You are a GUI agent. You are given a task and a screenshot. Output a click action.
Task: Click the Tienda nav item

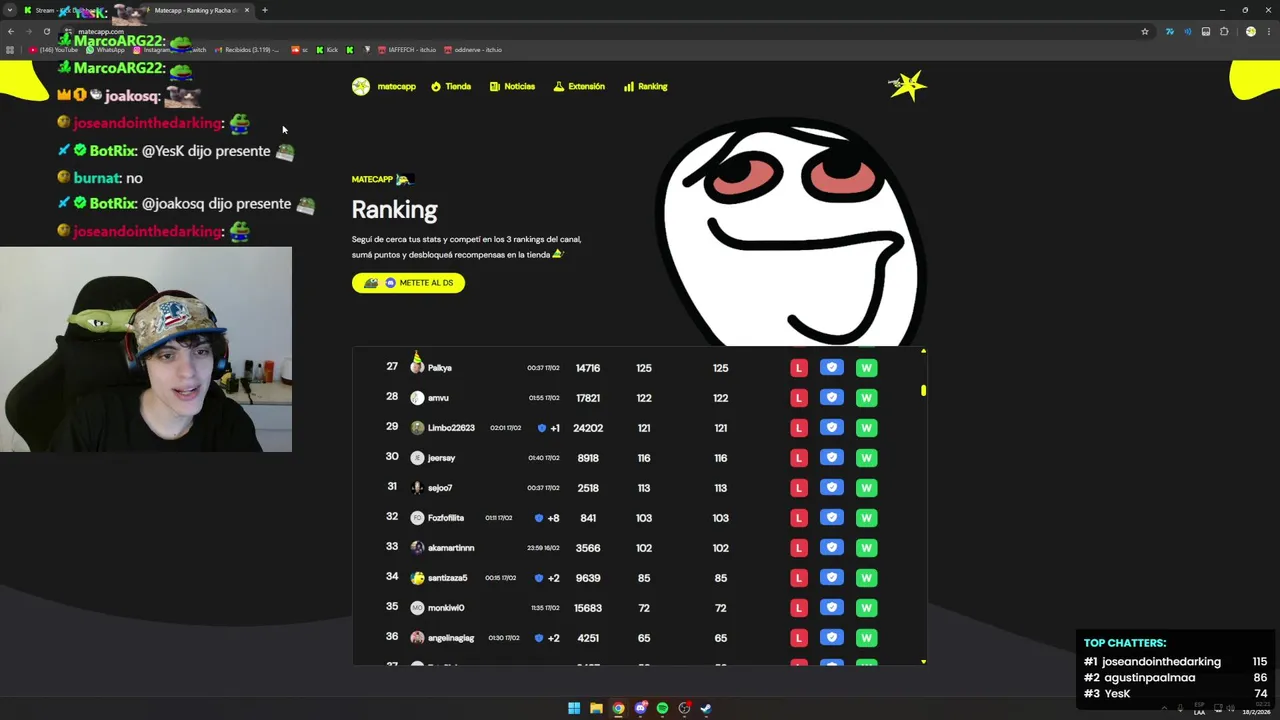click(x=451, y=86)
